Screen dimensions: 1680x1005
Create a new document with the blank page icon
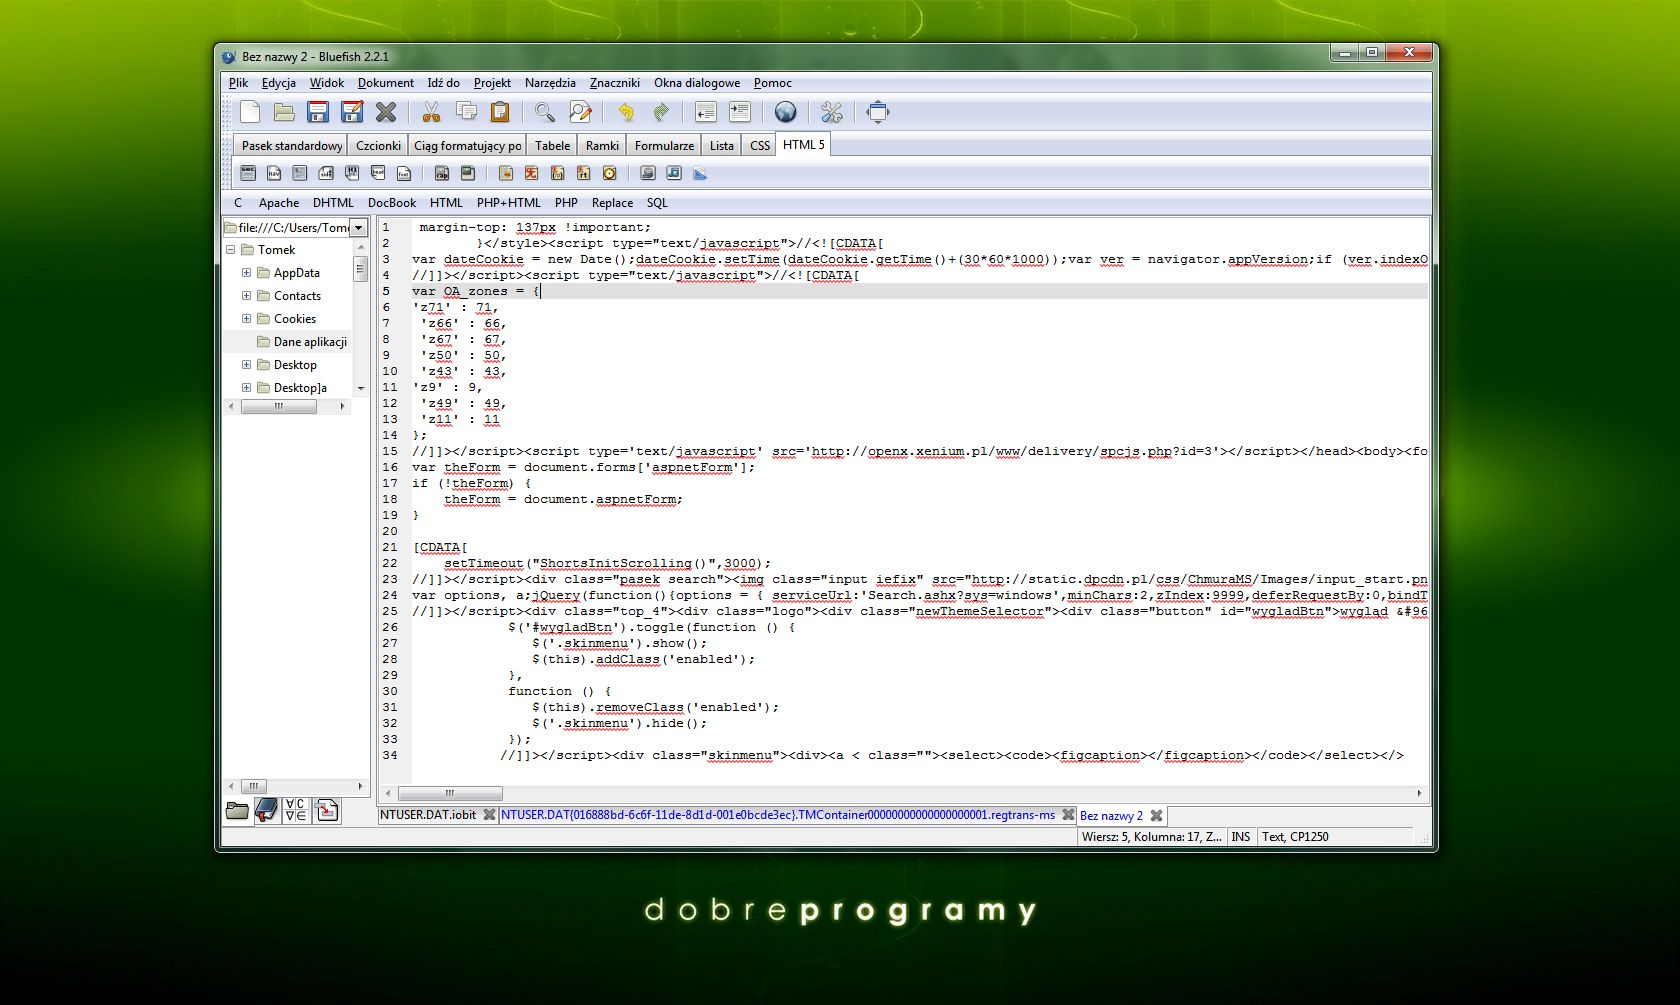(250, 112)
